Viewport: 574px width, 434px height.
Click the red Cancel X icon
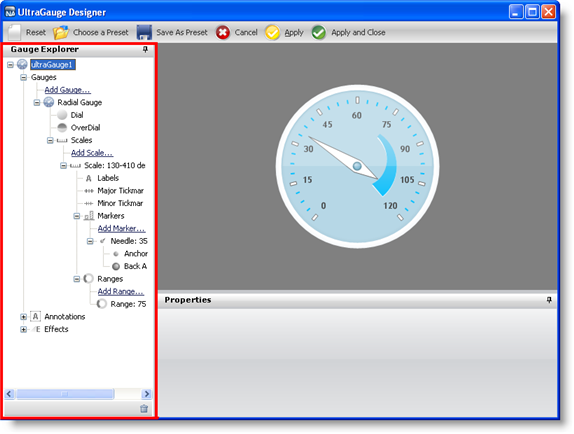pos(223,32)
